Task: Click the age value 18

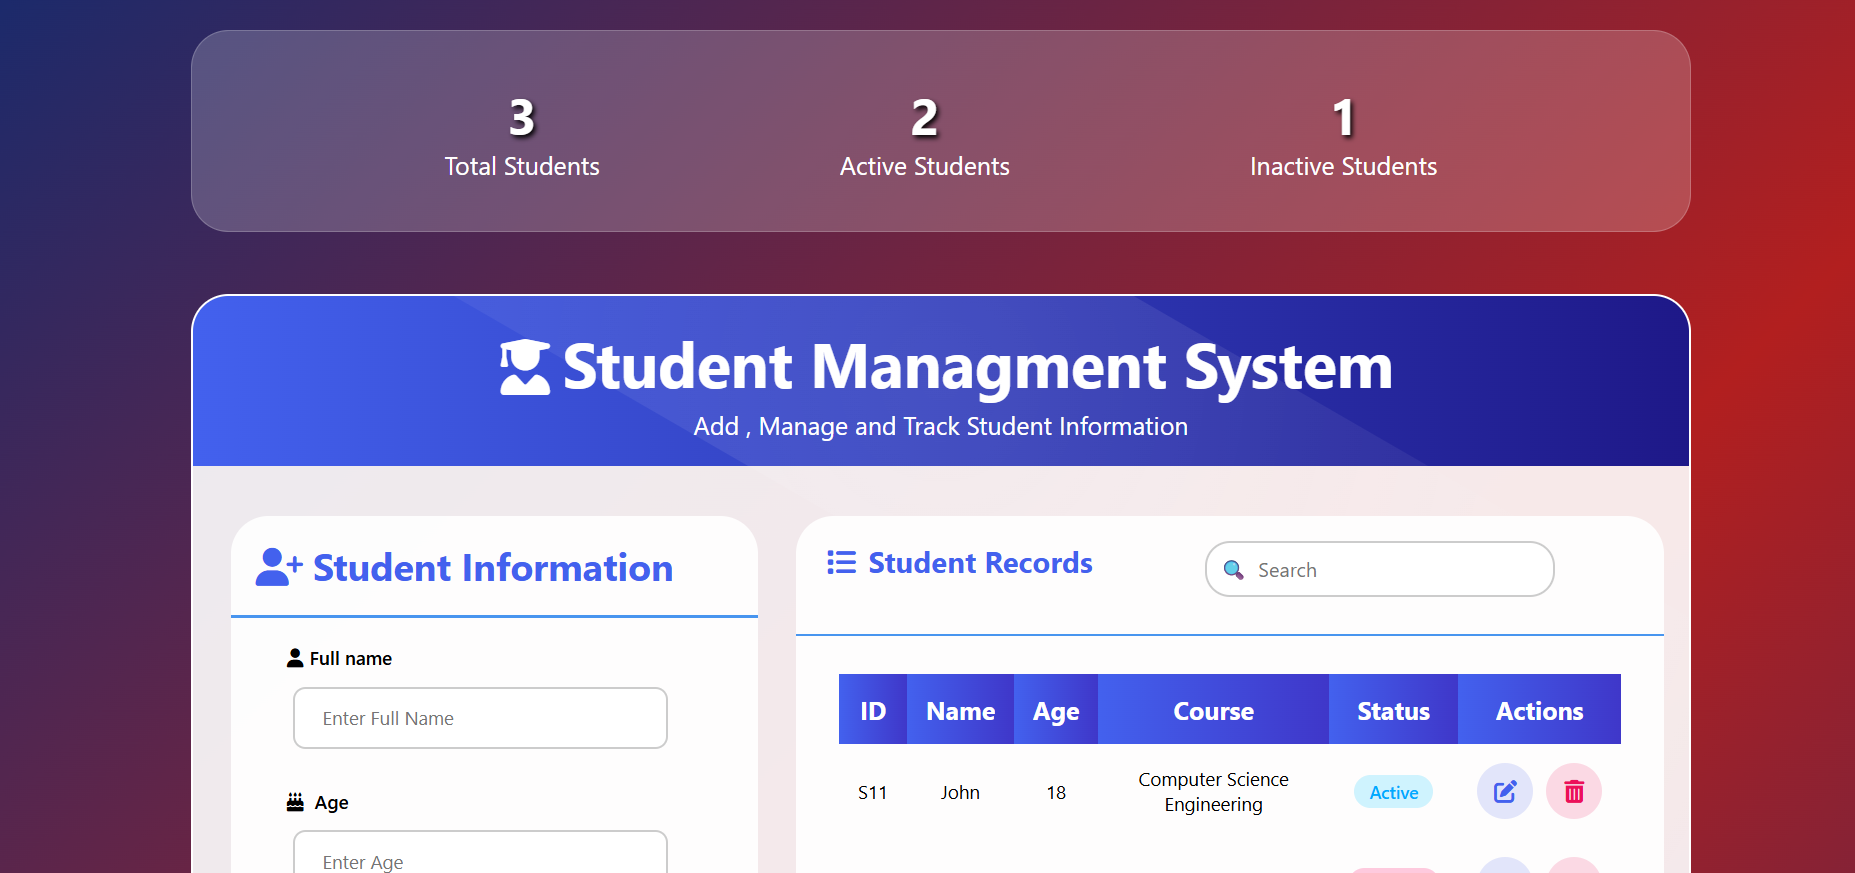Action: click(1056, 793)
